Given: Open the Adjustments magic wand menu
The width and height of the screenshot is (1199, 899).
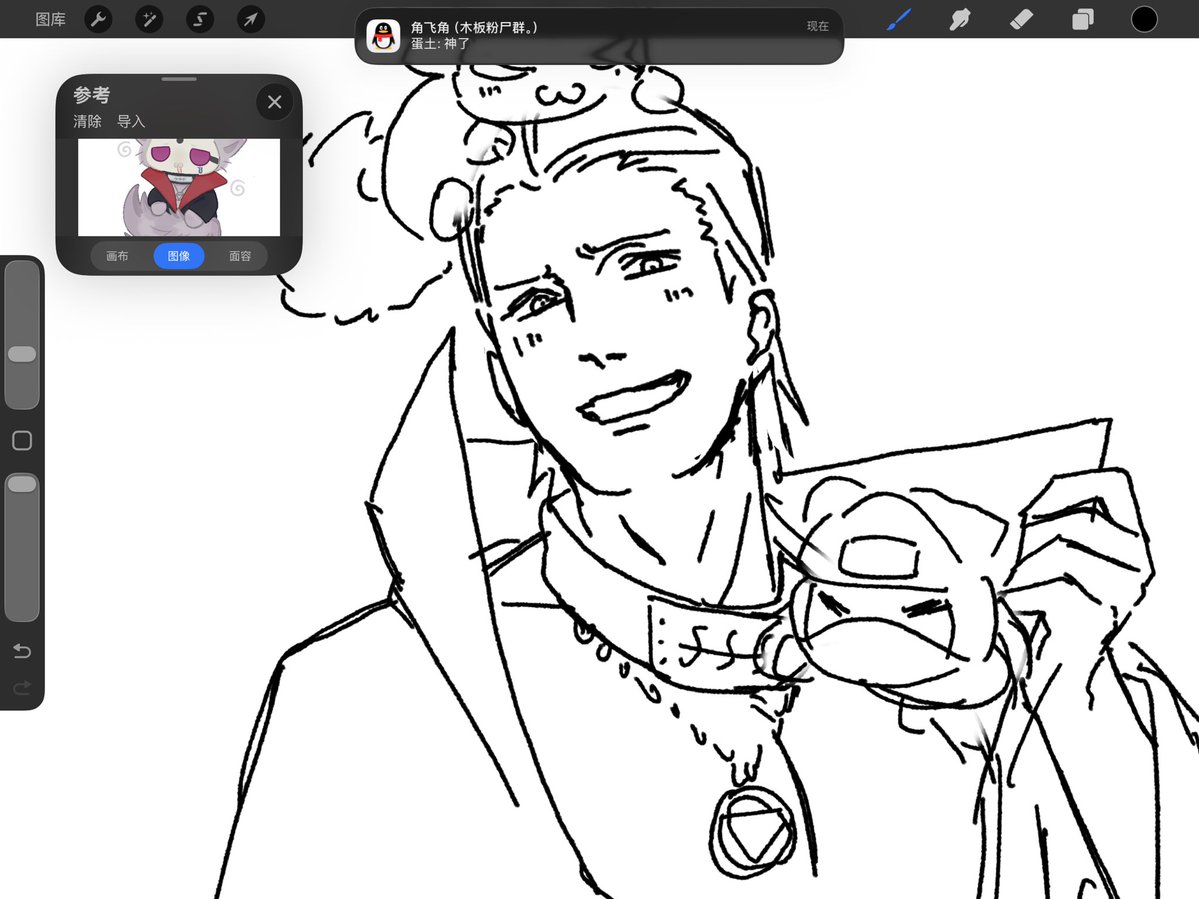Looking at the screenshot, I should click(x=149, y=19).
